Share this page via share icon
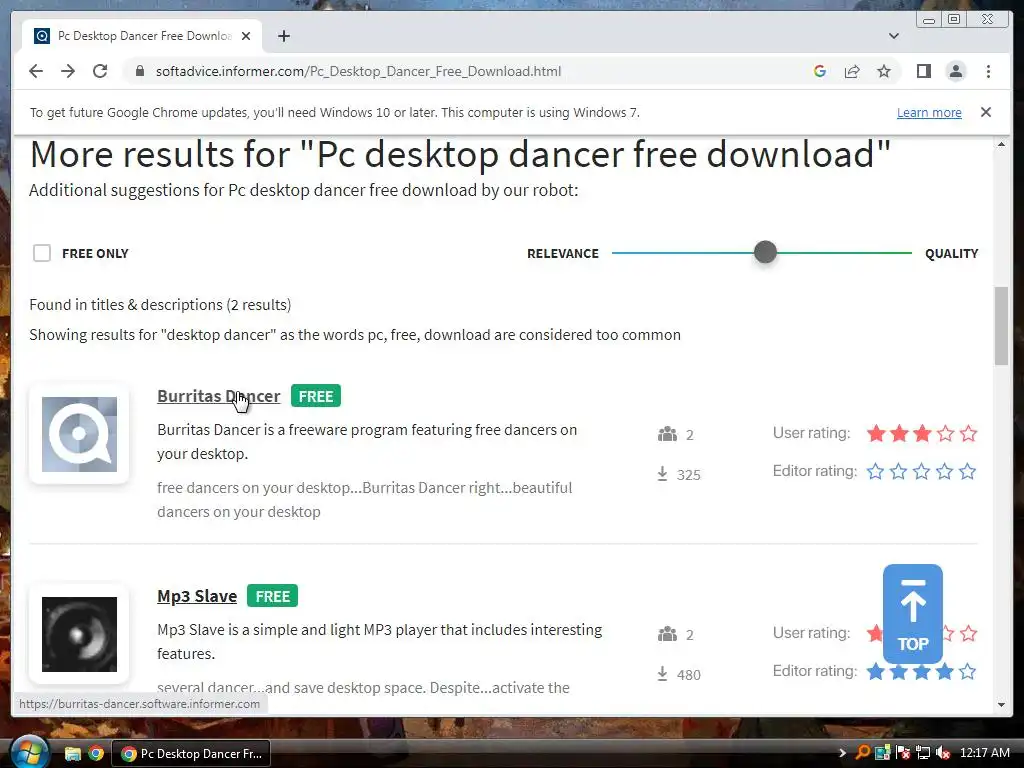1024x768 pixels. pos(852,71)
